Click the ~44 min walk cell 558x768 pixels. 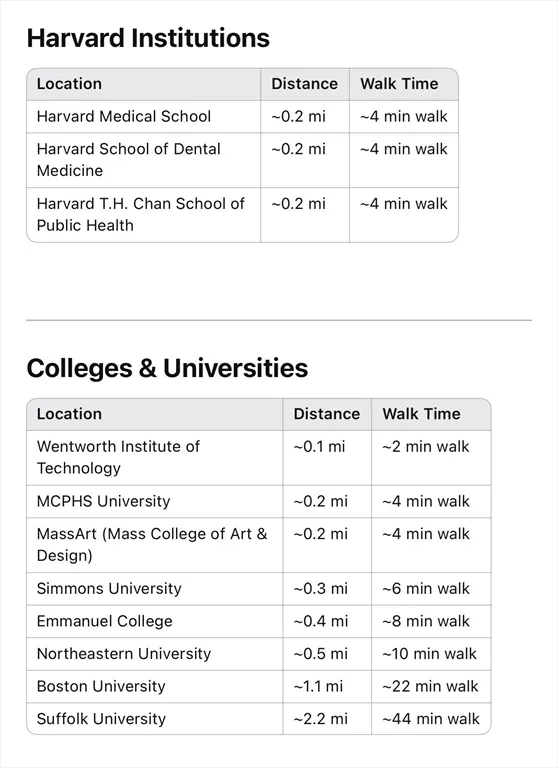point(431,719)
